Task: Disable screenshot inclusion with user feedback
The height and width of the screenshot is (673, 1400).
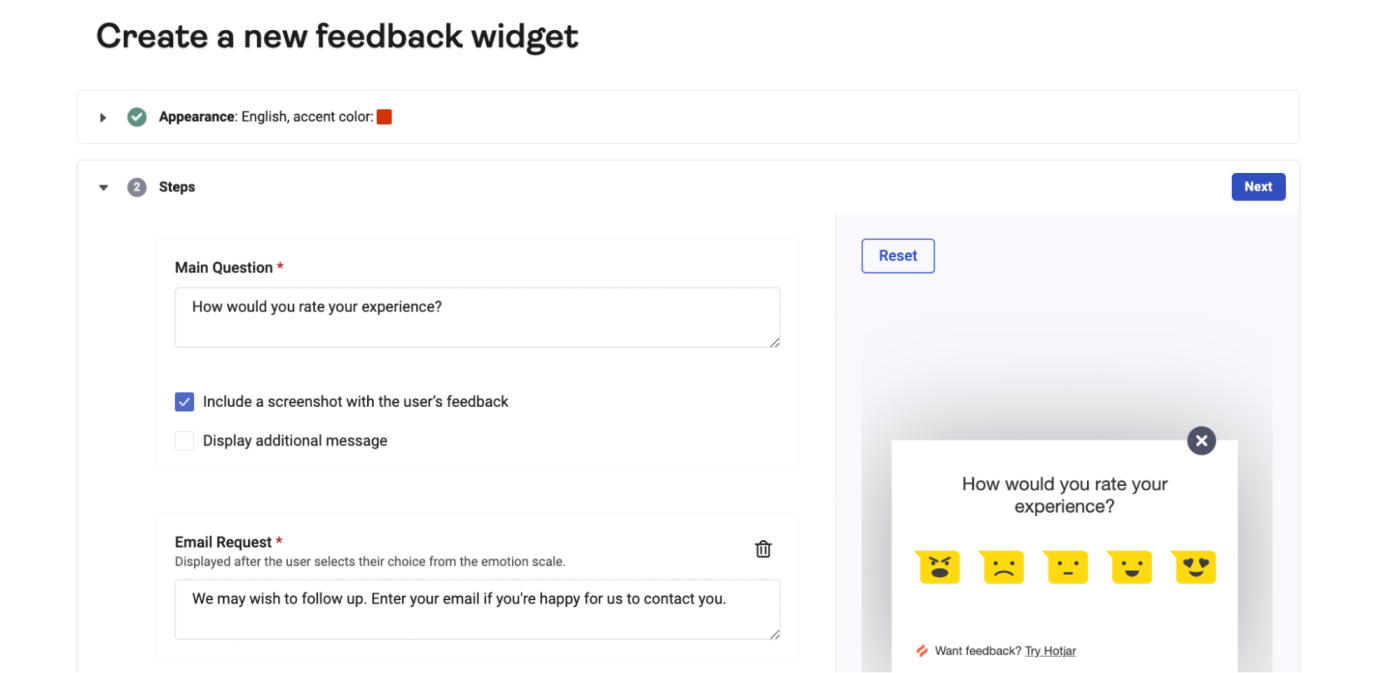Action: 184,401
